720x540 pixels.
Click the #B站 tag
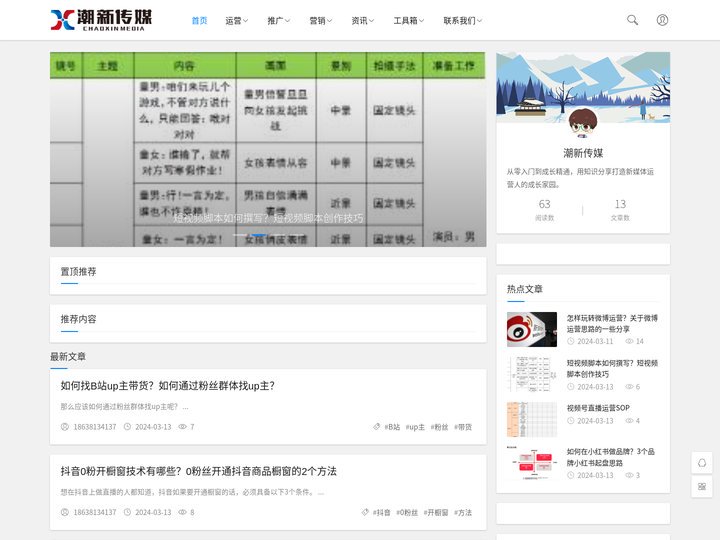point(392,427)
